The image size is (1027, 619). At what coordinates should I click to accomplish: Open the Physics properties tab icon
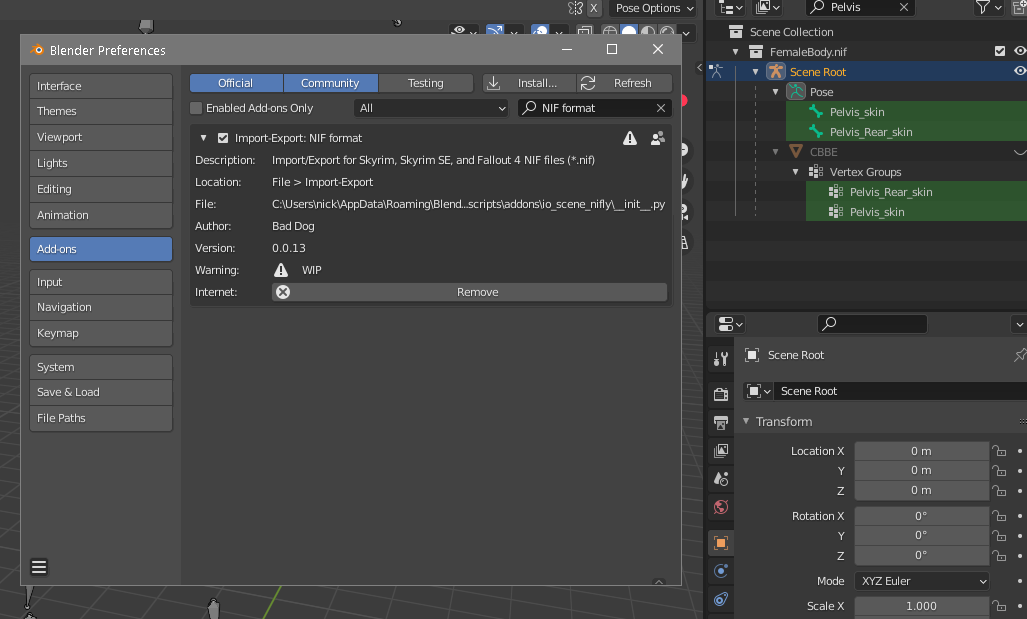tap(721, 571)
